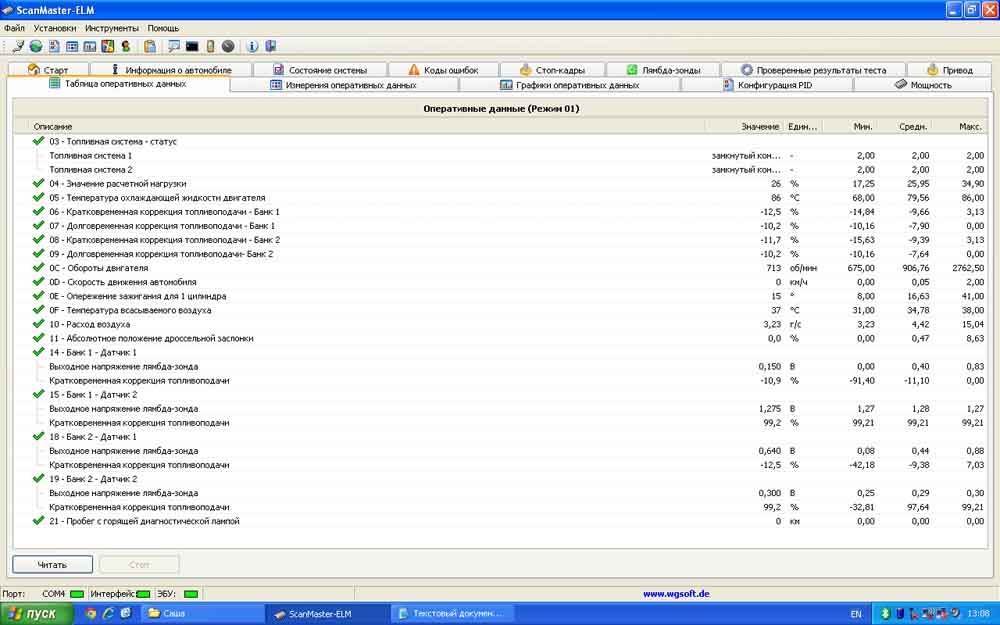Screen dimensions: 1000x625
Task: Click the exit door icon in toolbar
Action: coord(270,46)
